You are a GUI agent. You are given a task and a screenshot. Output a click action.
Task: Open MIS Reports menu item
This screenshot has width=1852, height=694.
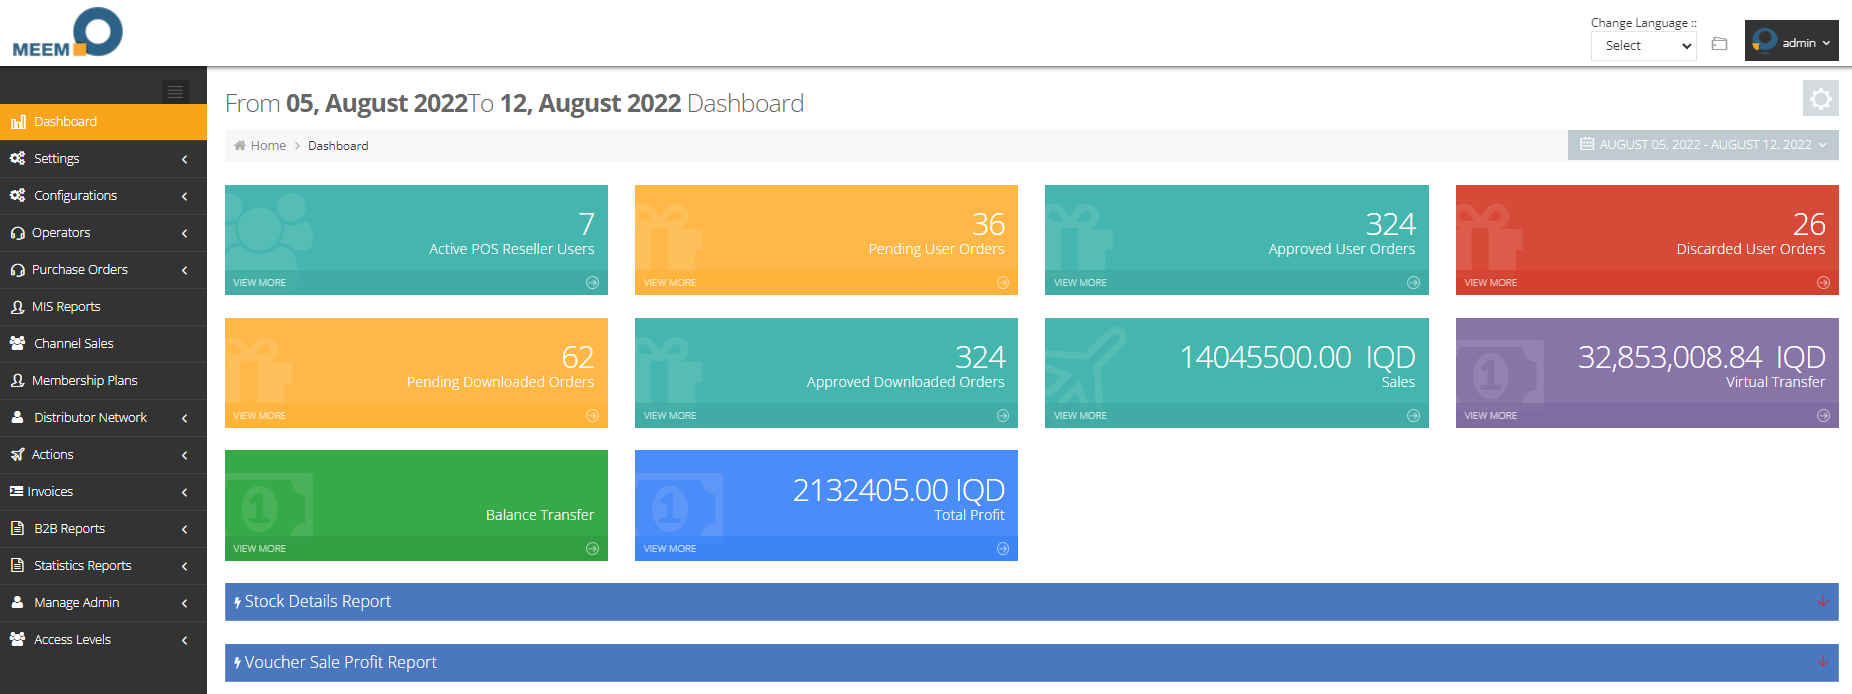103,307
